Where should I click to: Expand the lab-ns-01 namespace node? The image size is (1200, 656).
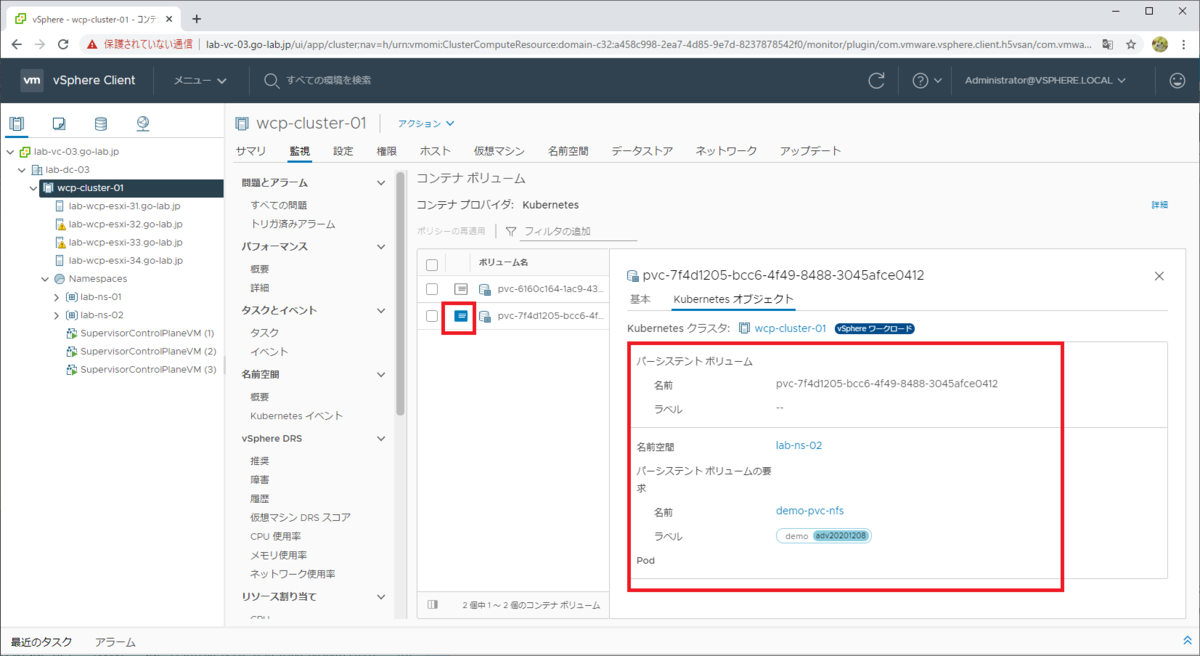click(x=57, y=297)
